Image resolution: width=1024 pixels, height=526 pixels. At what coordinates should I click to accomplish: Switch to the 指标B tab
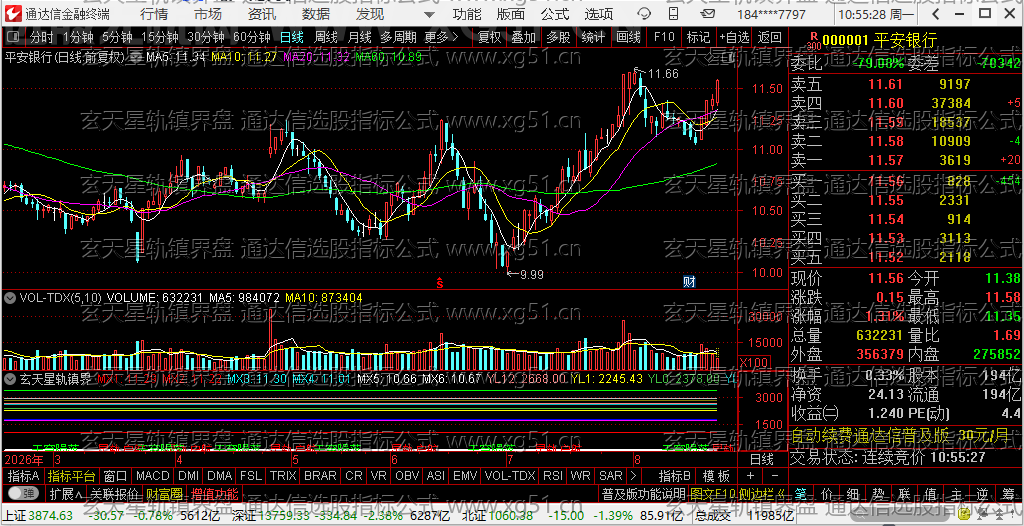tap(675, 475)
